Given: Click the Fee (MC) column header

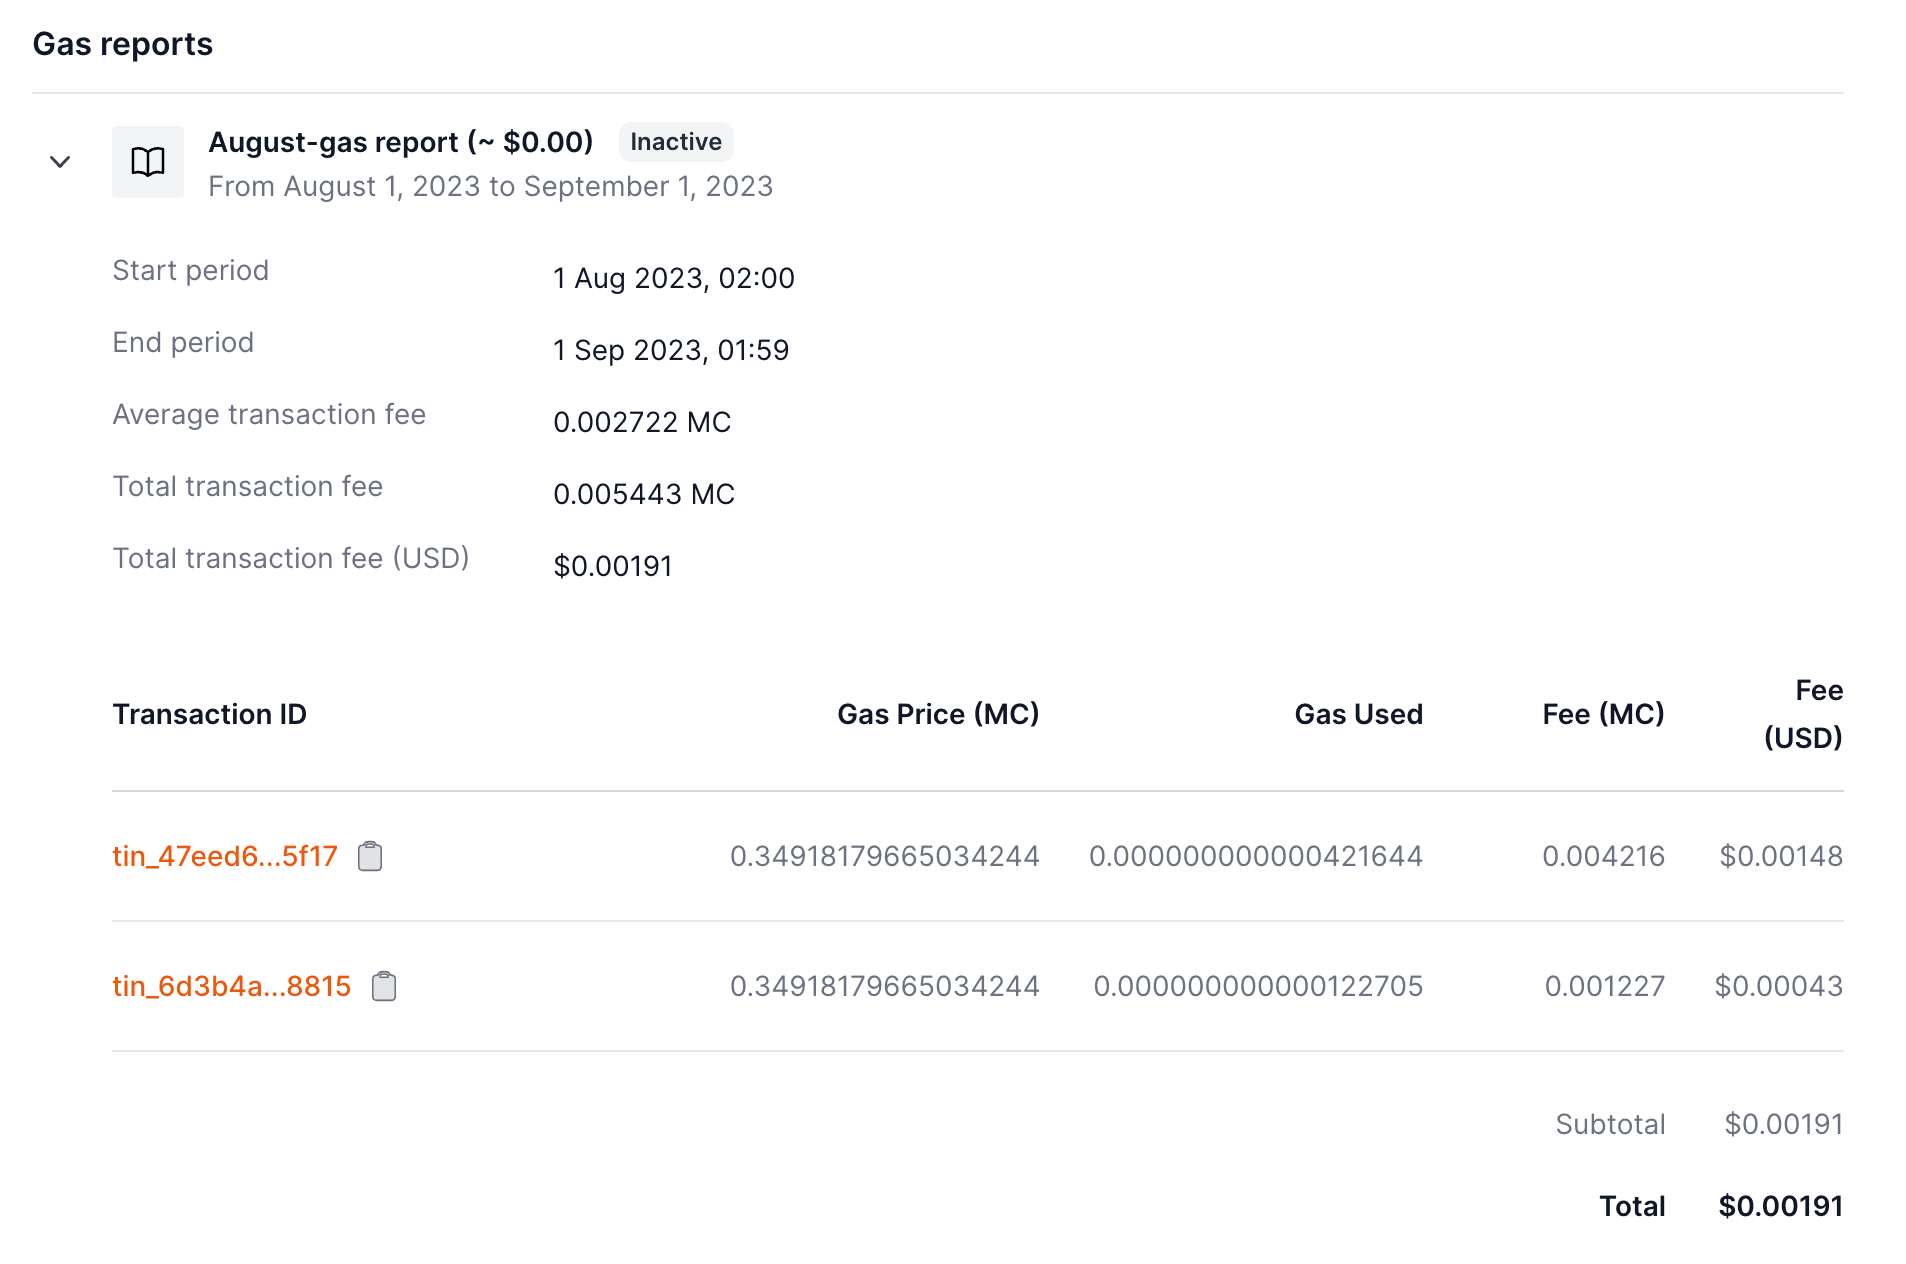Looking at the screenshot, I should (1603, 714).
